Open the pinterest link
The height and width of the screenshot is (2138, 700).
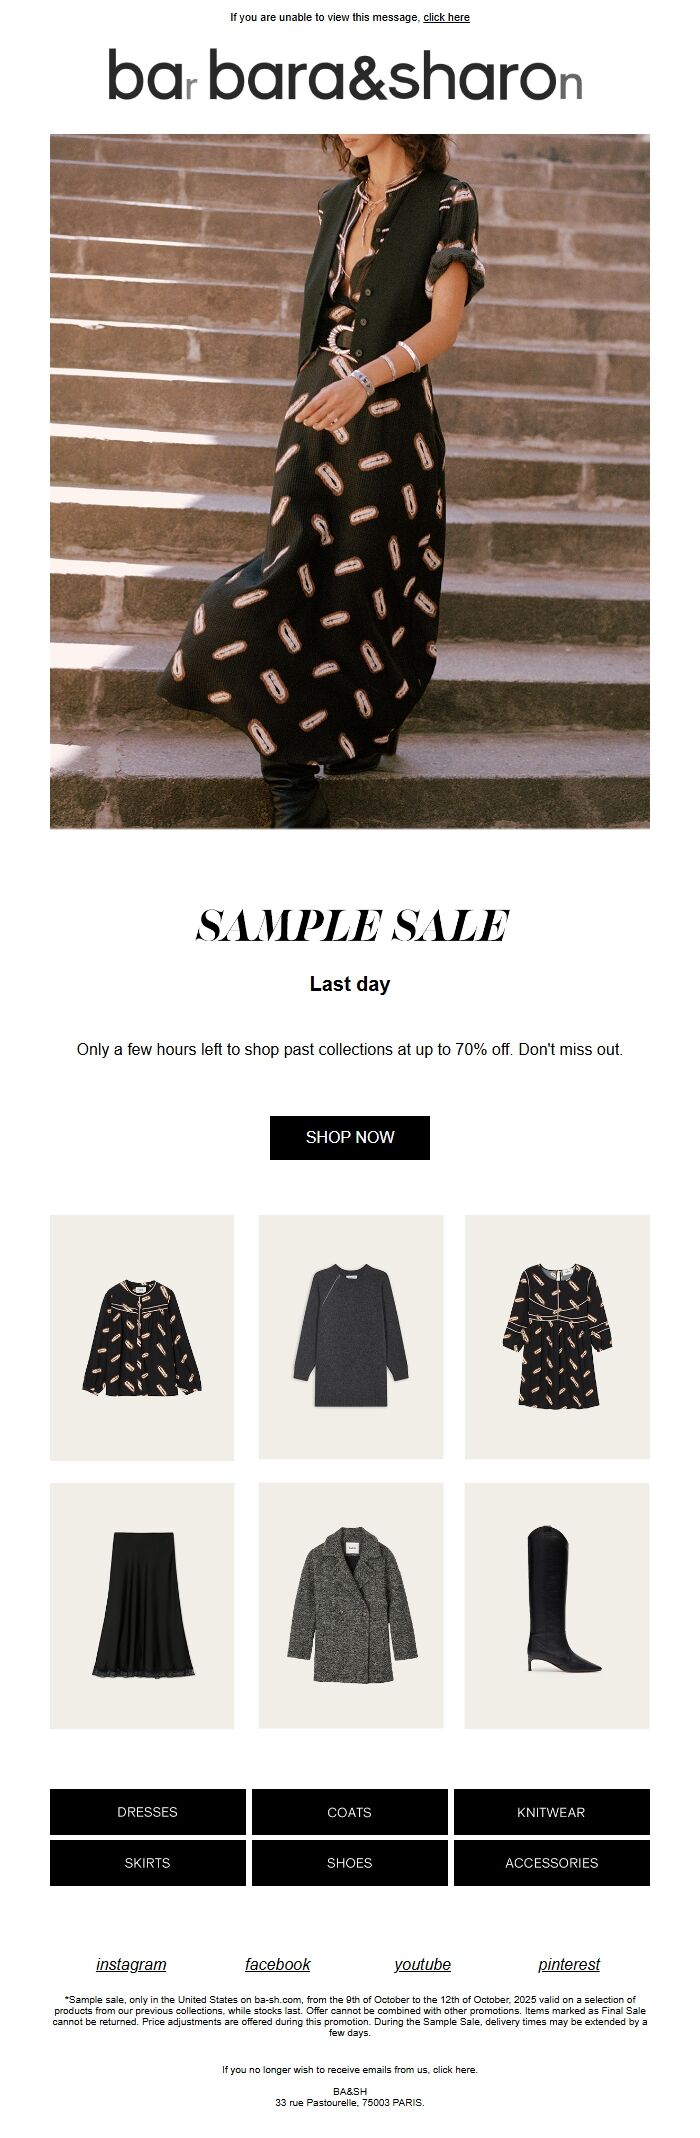coord(569,1964)
